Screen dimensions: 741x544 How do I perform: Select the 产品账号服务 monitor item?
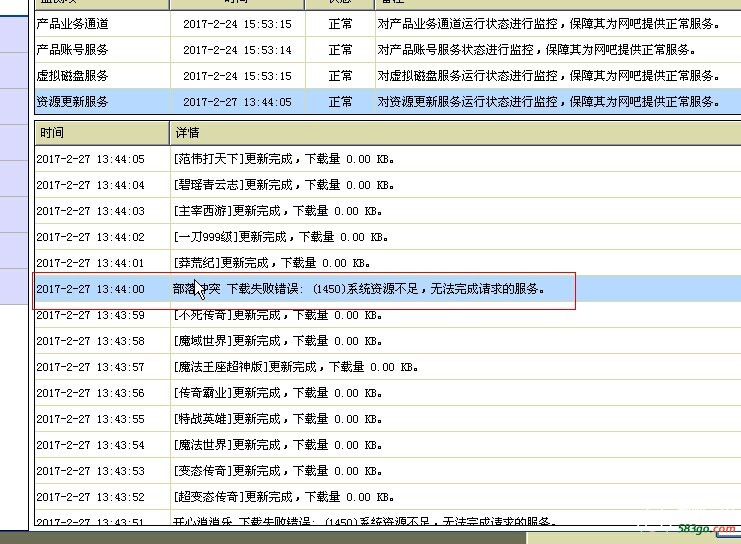pos(72,50)
